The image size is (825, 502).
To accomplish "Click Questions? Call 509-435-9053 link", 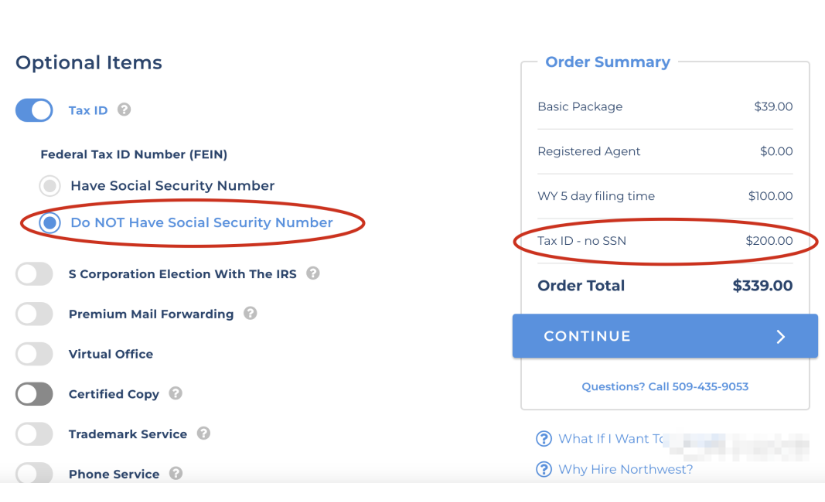I will [x=664, y=386].
